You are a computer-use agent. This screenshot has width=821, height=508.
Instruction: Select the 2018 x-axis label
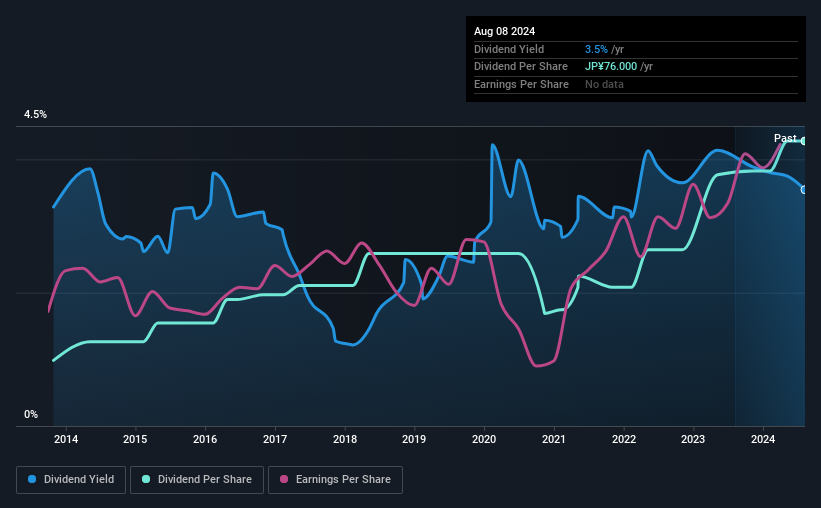point(345,439)
